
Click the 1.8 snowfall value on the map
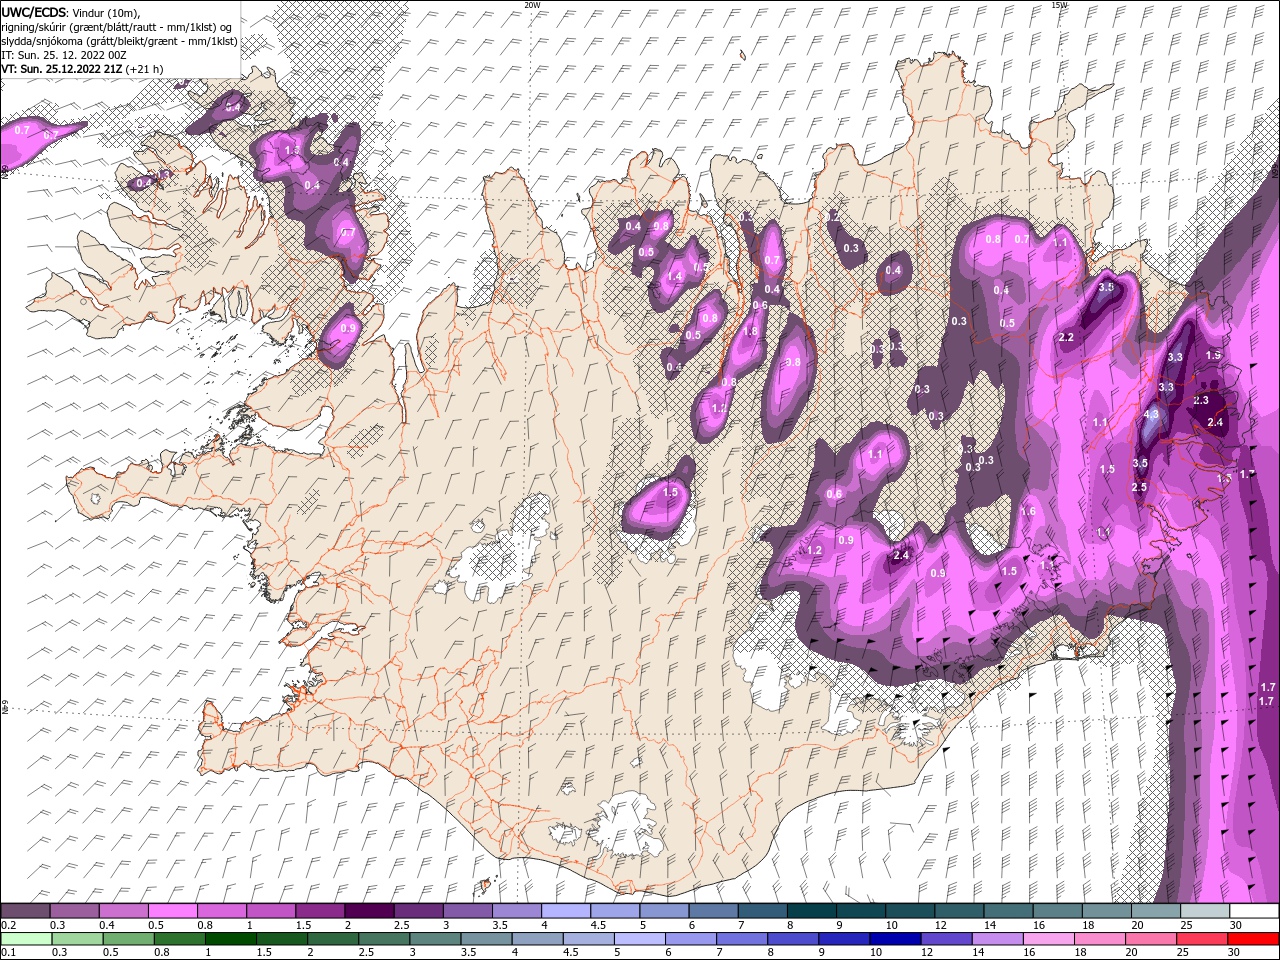[751, 332]
